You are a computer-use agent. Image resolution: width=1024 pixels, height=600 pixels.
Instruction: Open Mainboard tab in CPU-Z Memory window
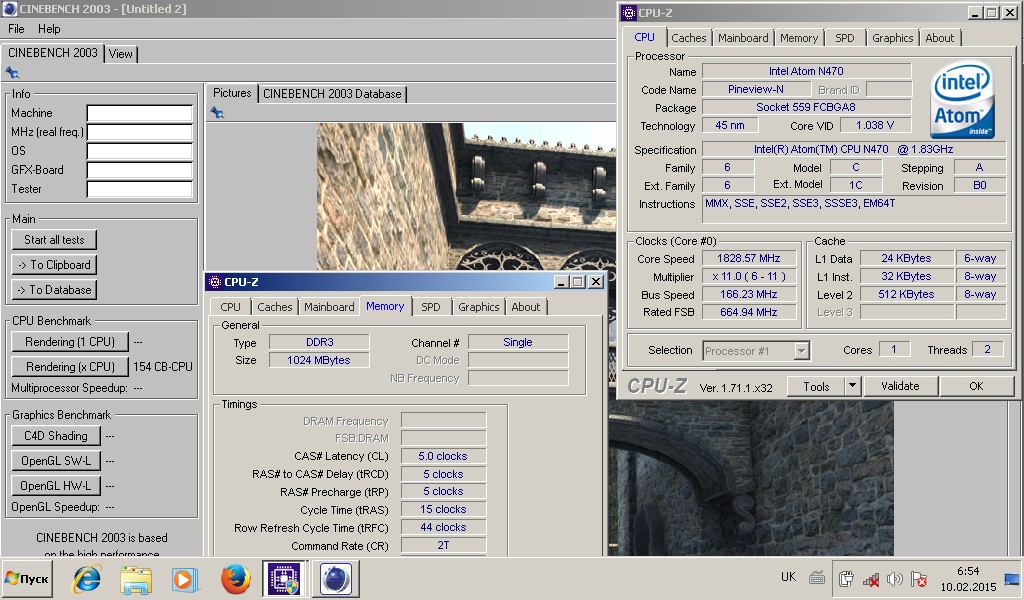click(329, 307)
